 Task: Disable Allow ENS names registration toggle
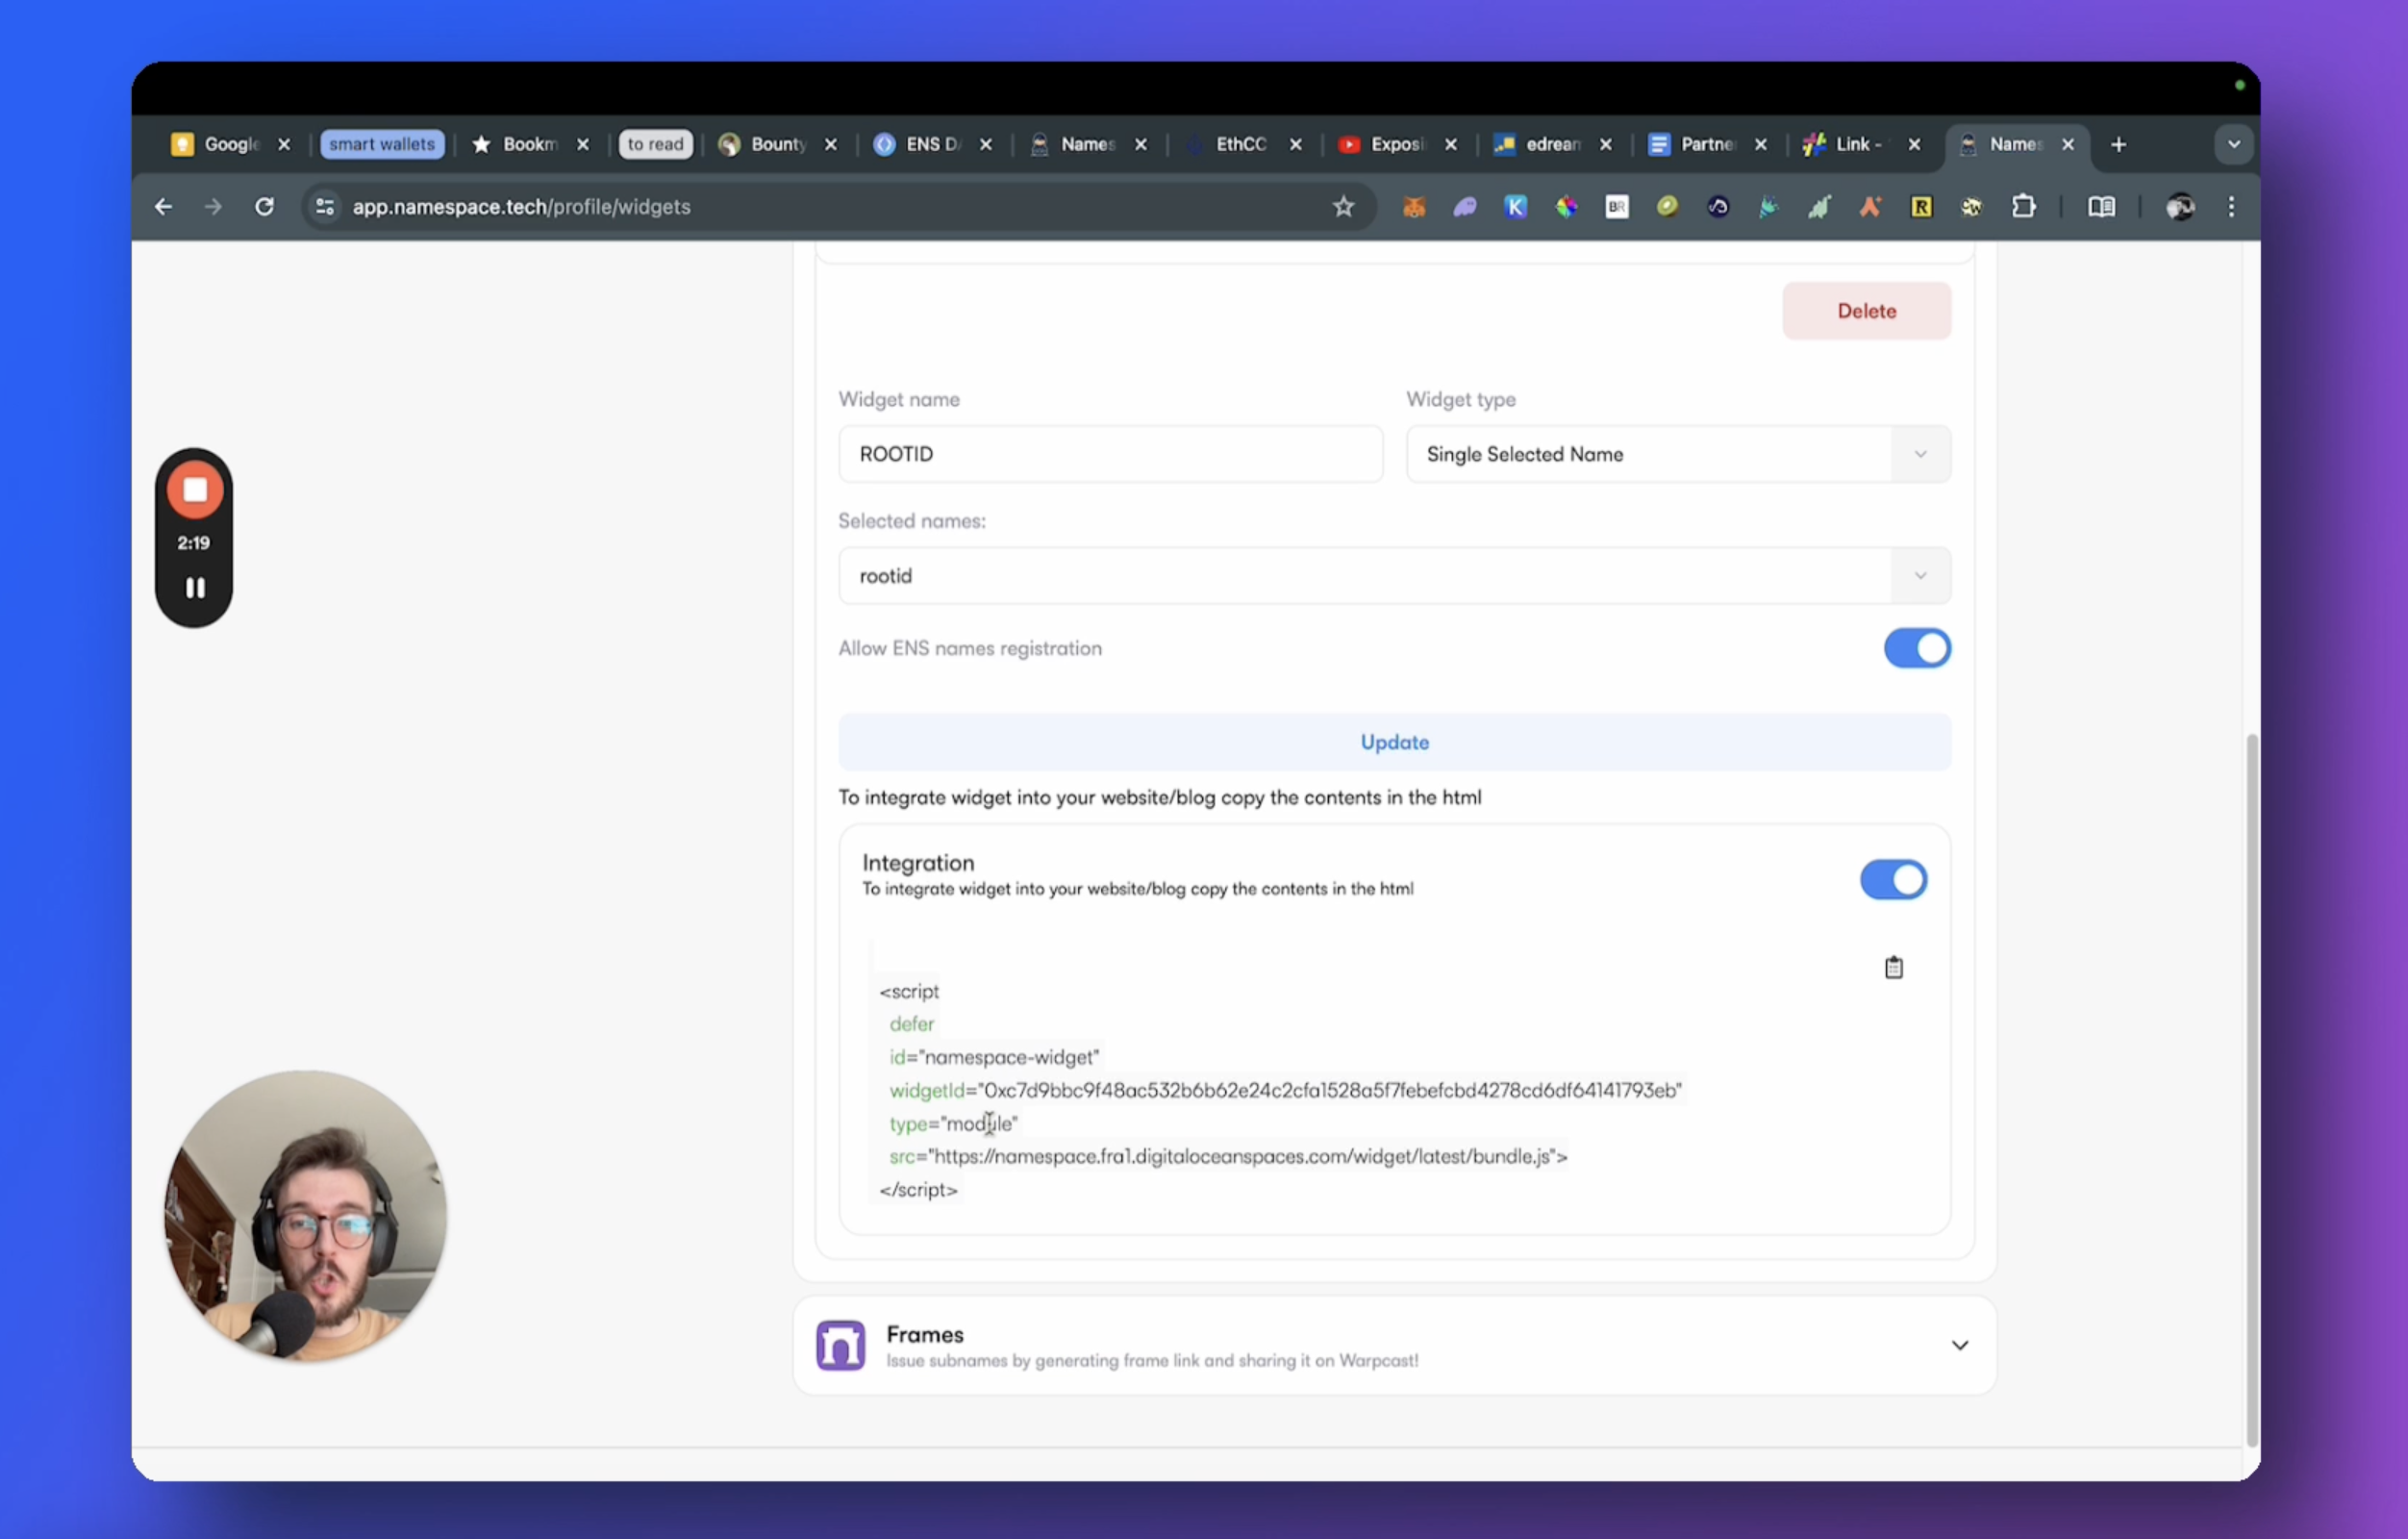coord(1916,648)
